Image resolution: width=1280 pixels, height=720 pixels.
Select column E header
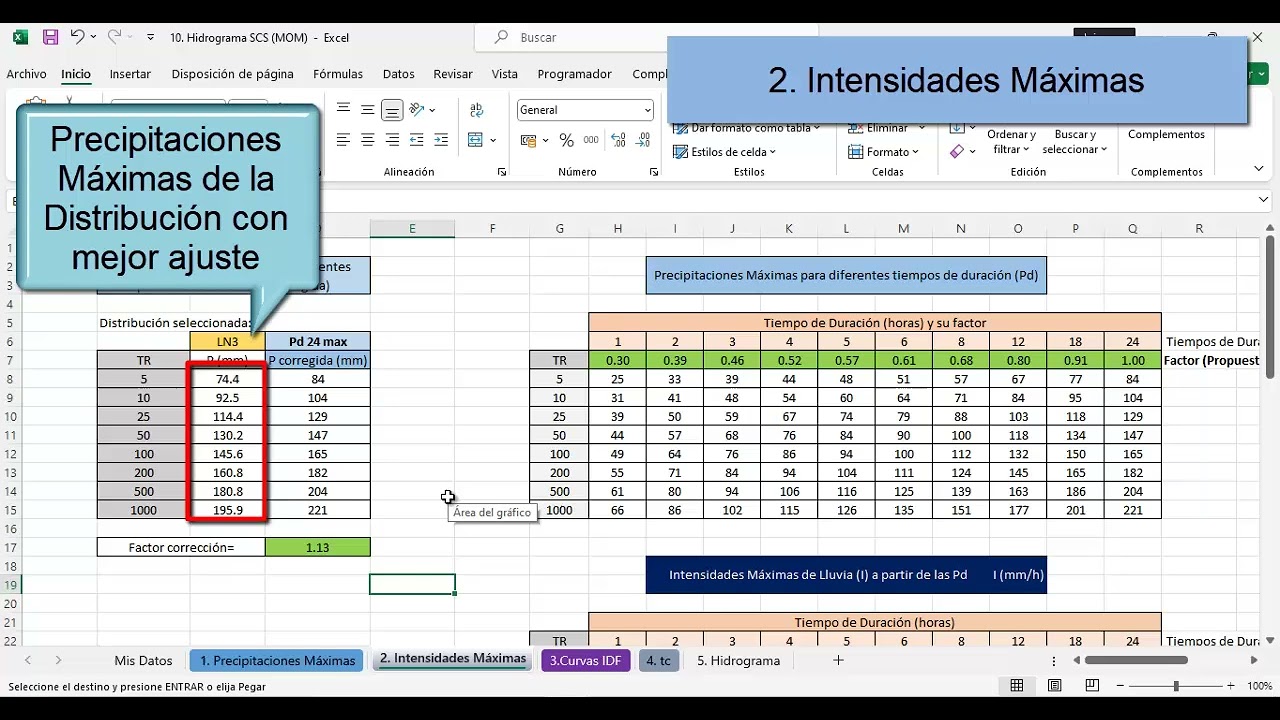[x=412, y=229]
